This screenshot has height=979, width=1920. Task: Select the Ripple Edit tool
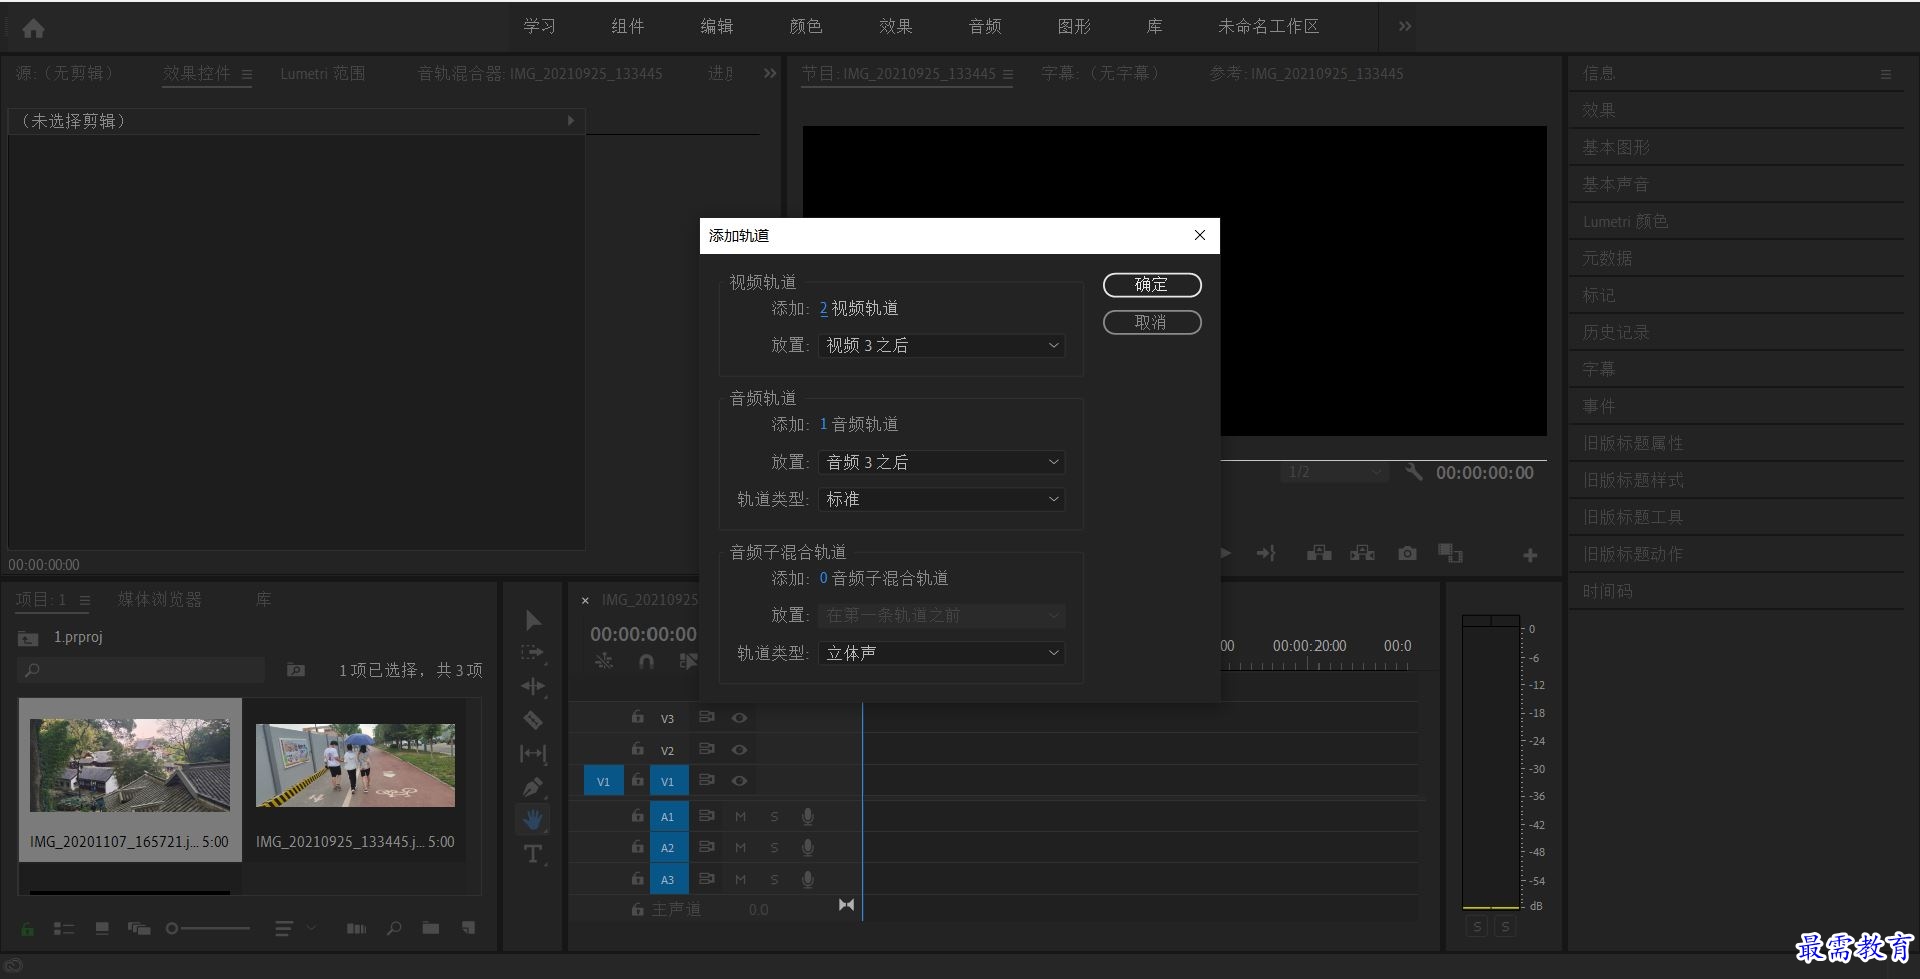533,686
